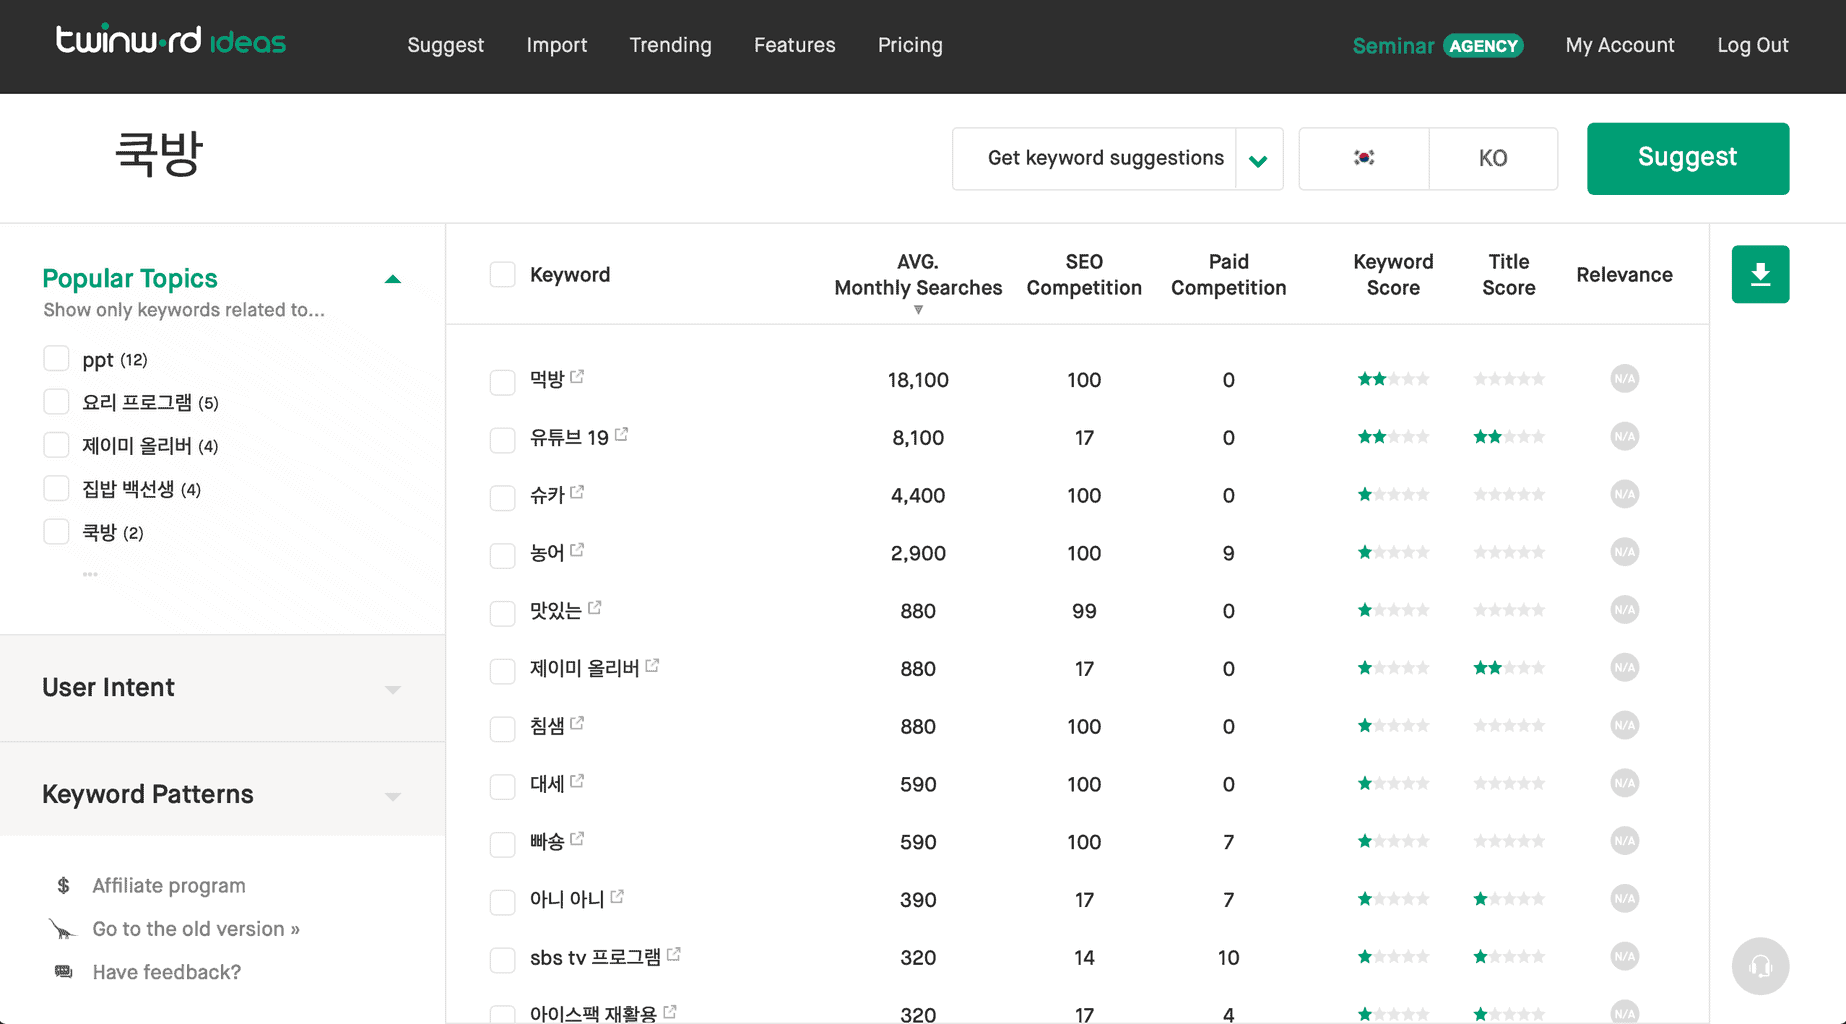
Task: Click the feedback chat icon
Action: point(63,972)
